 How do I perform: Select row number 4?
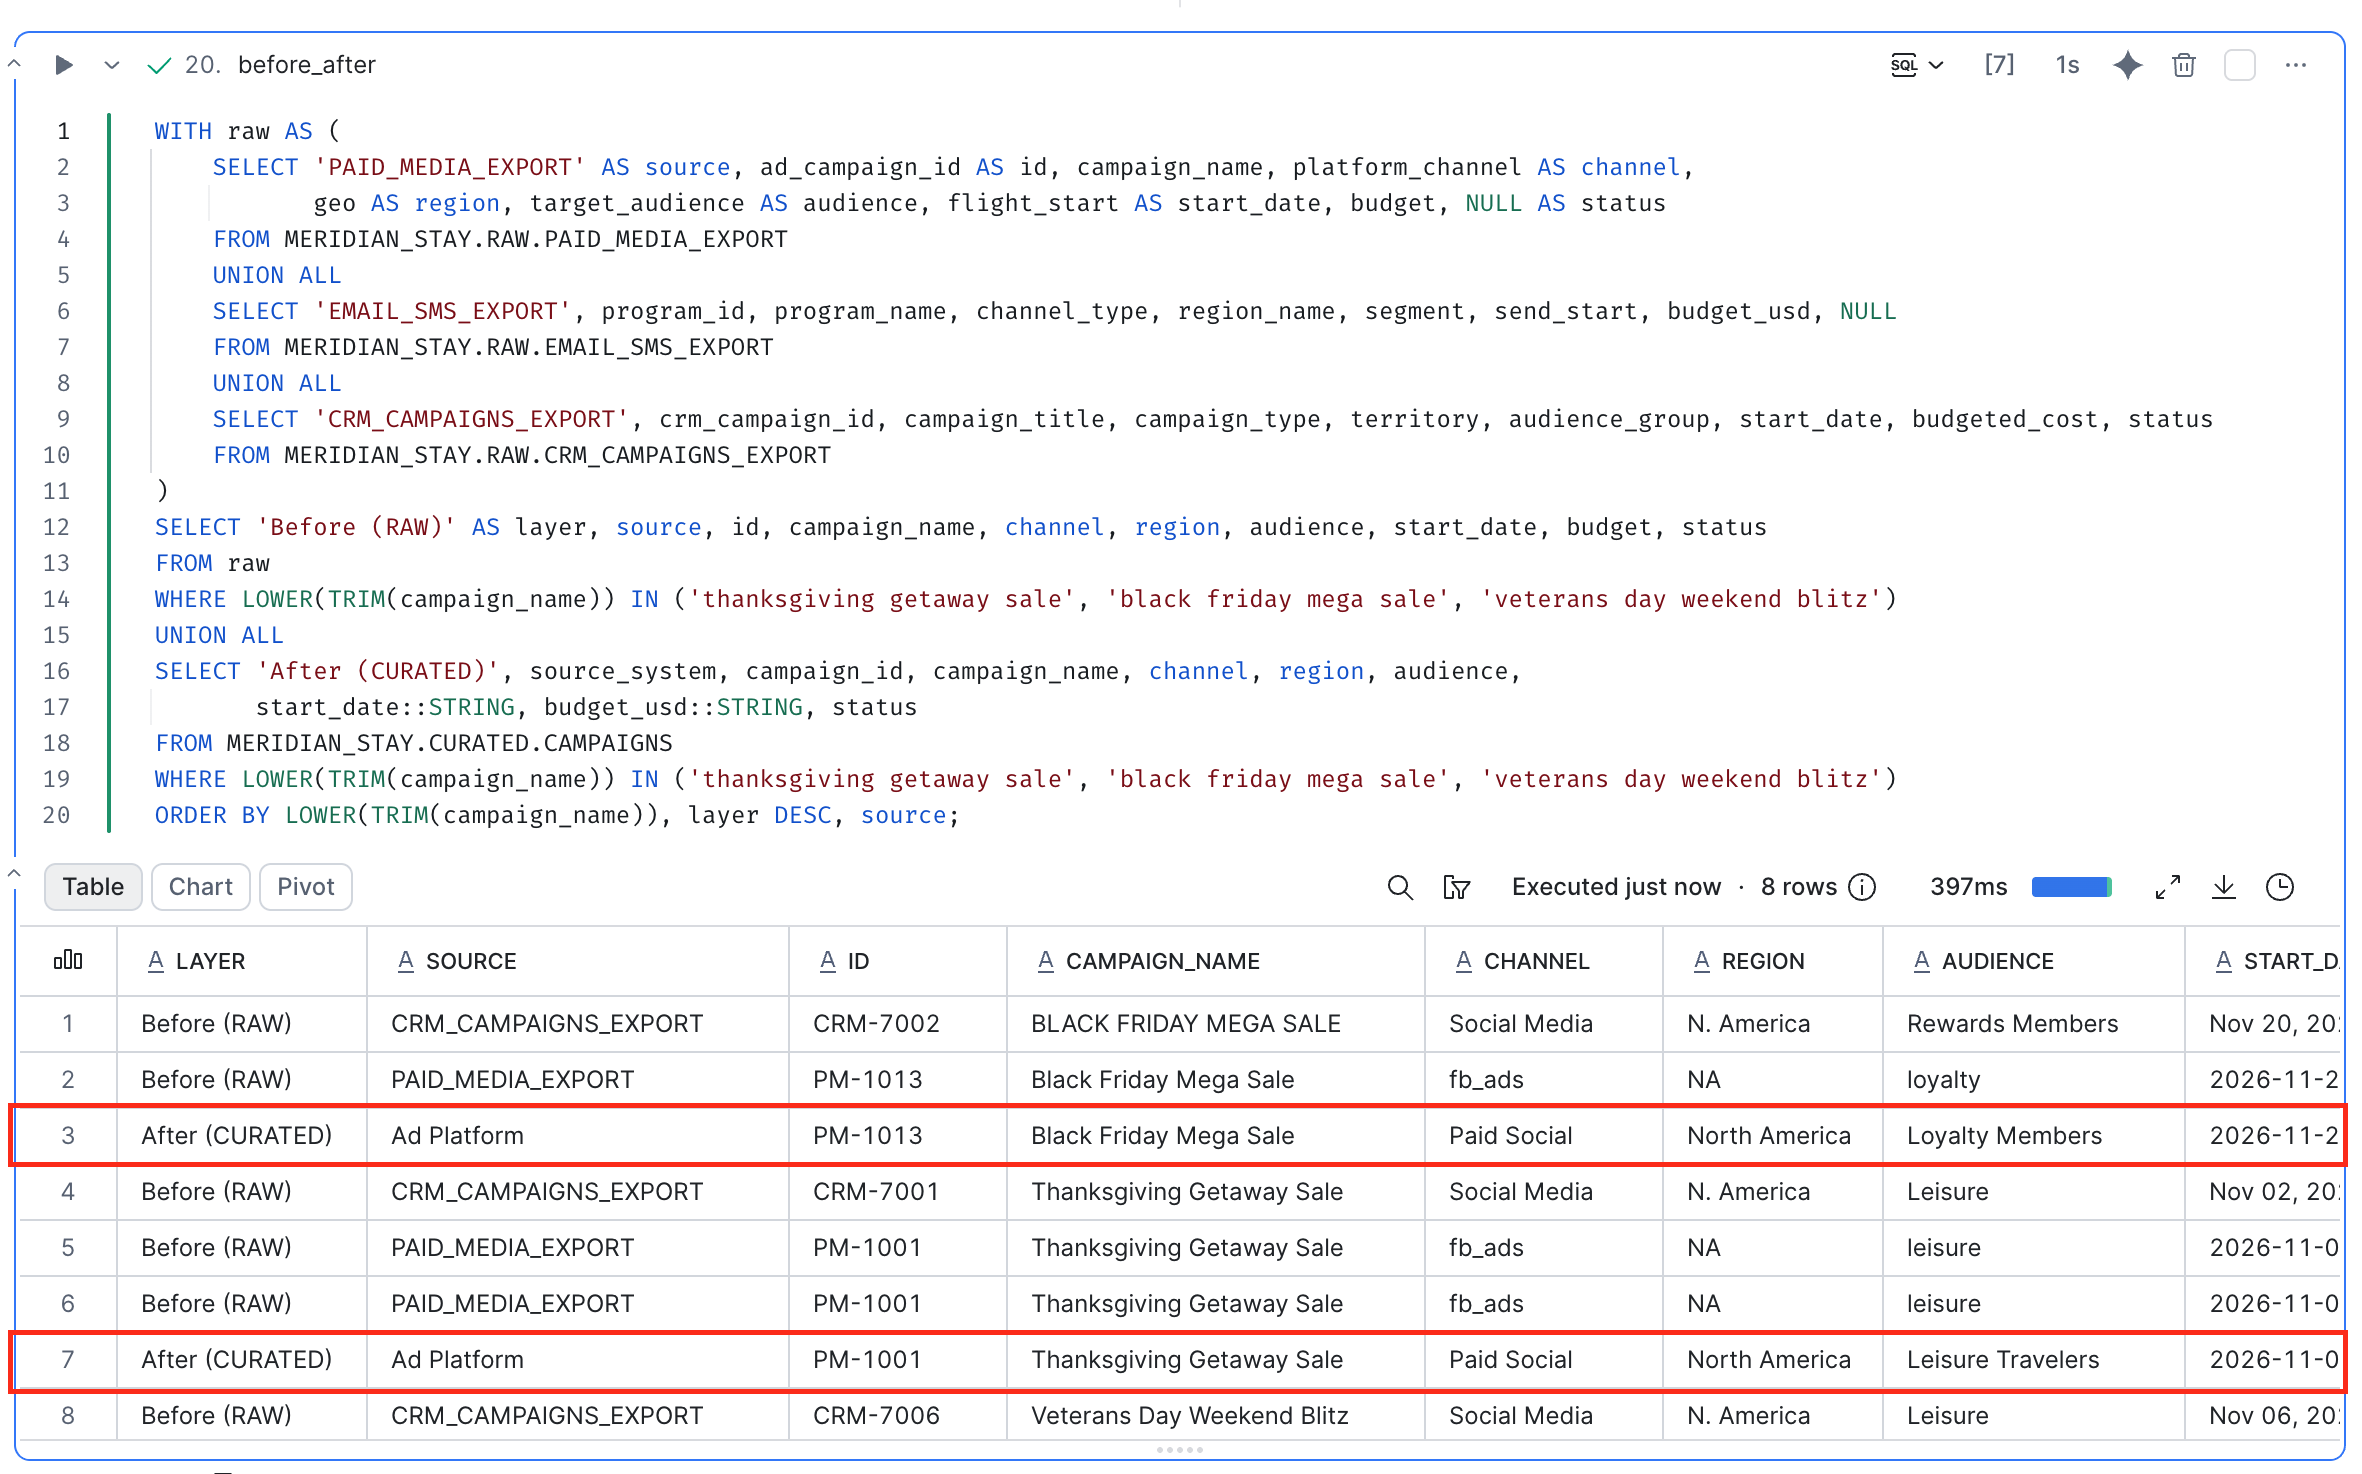(68, 1192)
